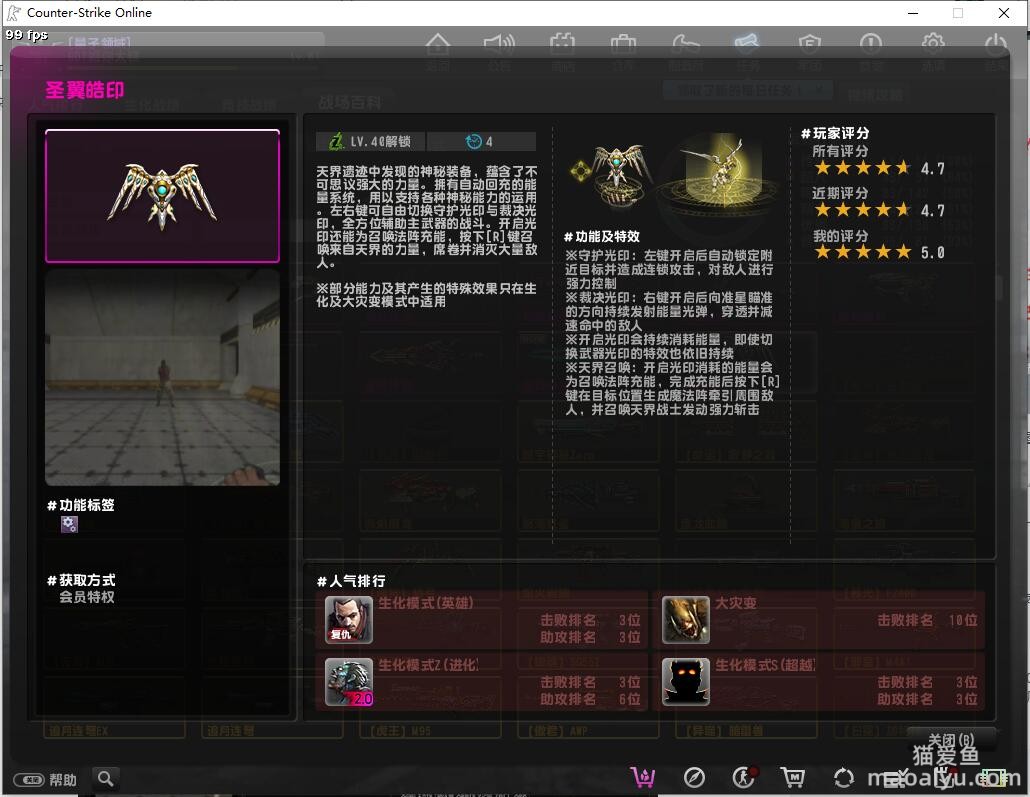
Task: Click the 大灾变 mode creature icon
Action: [x=686, y=620]
